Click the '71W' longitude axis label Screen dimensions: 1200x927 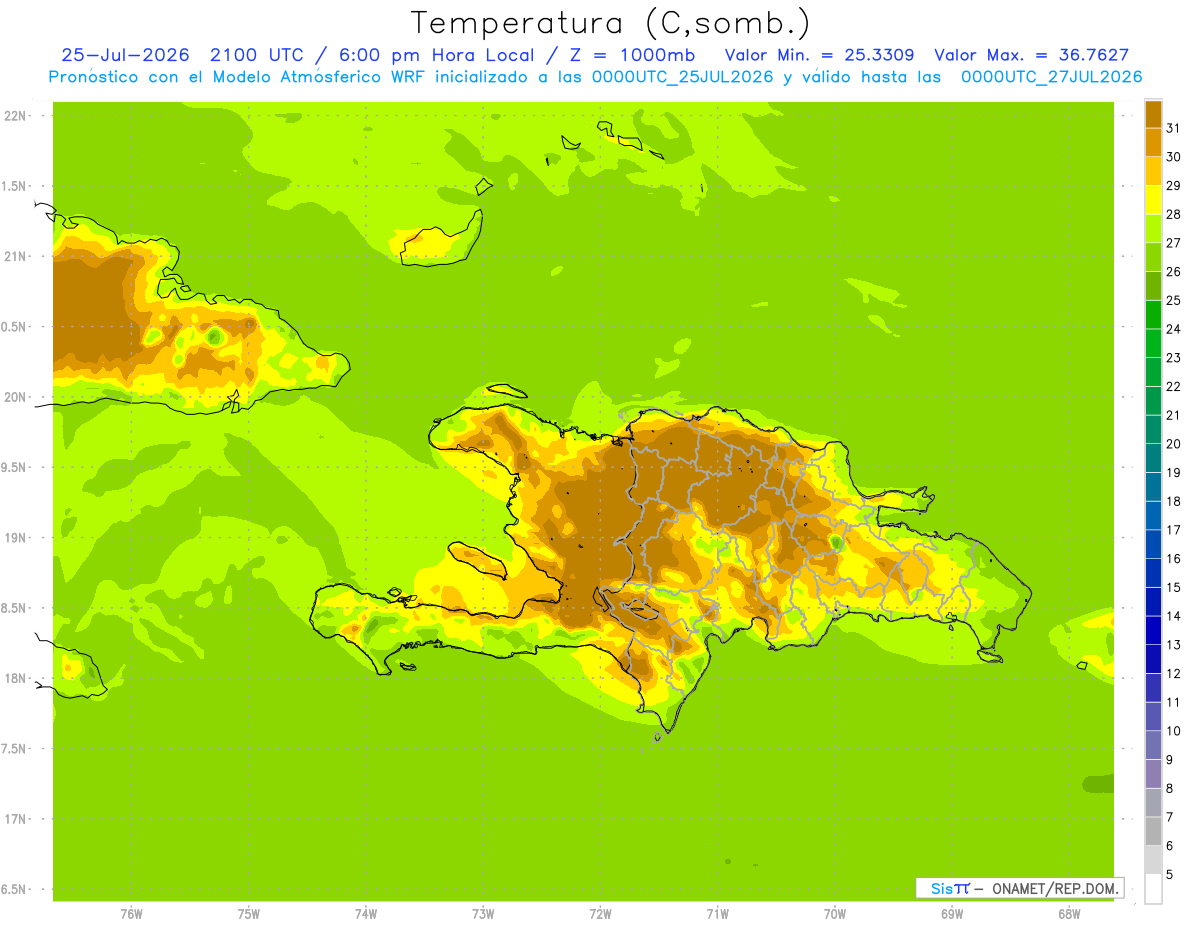(x=717, y=913)
